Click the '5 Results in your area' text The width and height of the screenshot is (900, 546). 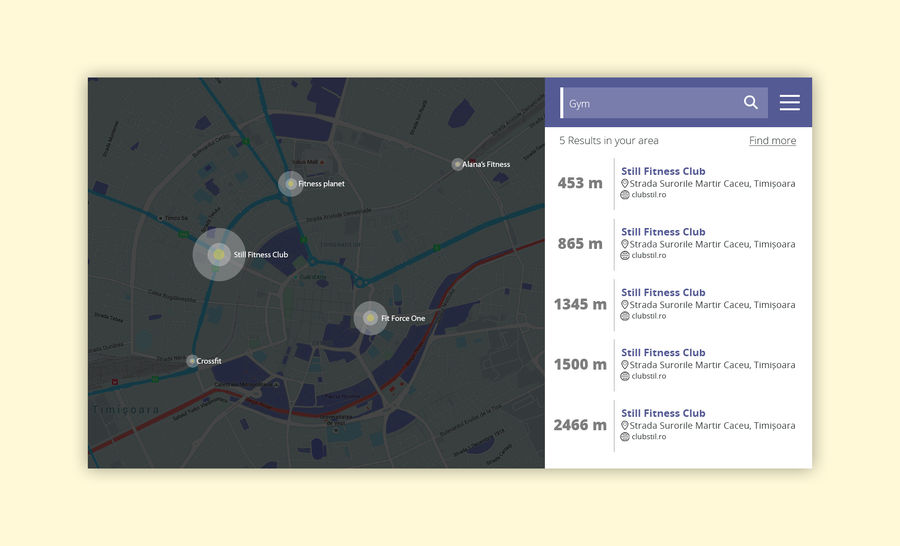click(x=608, y=141)
